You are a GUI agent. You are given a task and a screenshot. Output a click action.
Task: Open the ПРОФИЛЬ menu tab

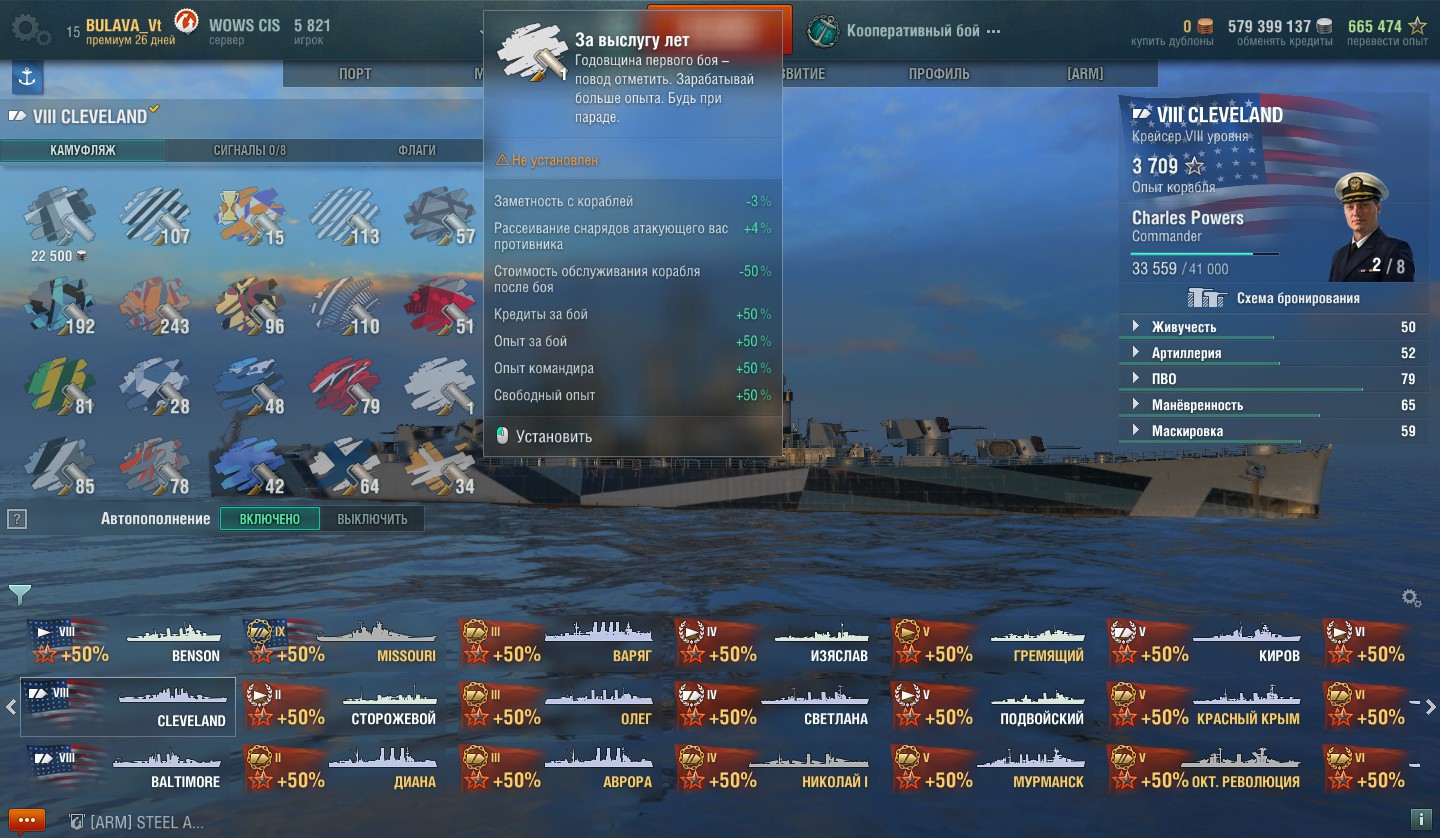coord(939,74)
